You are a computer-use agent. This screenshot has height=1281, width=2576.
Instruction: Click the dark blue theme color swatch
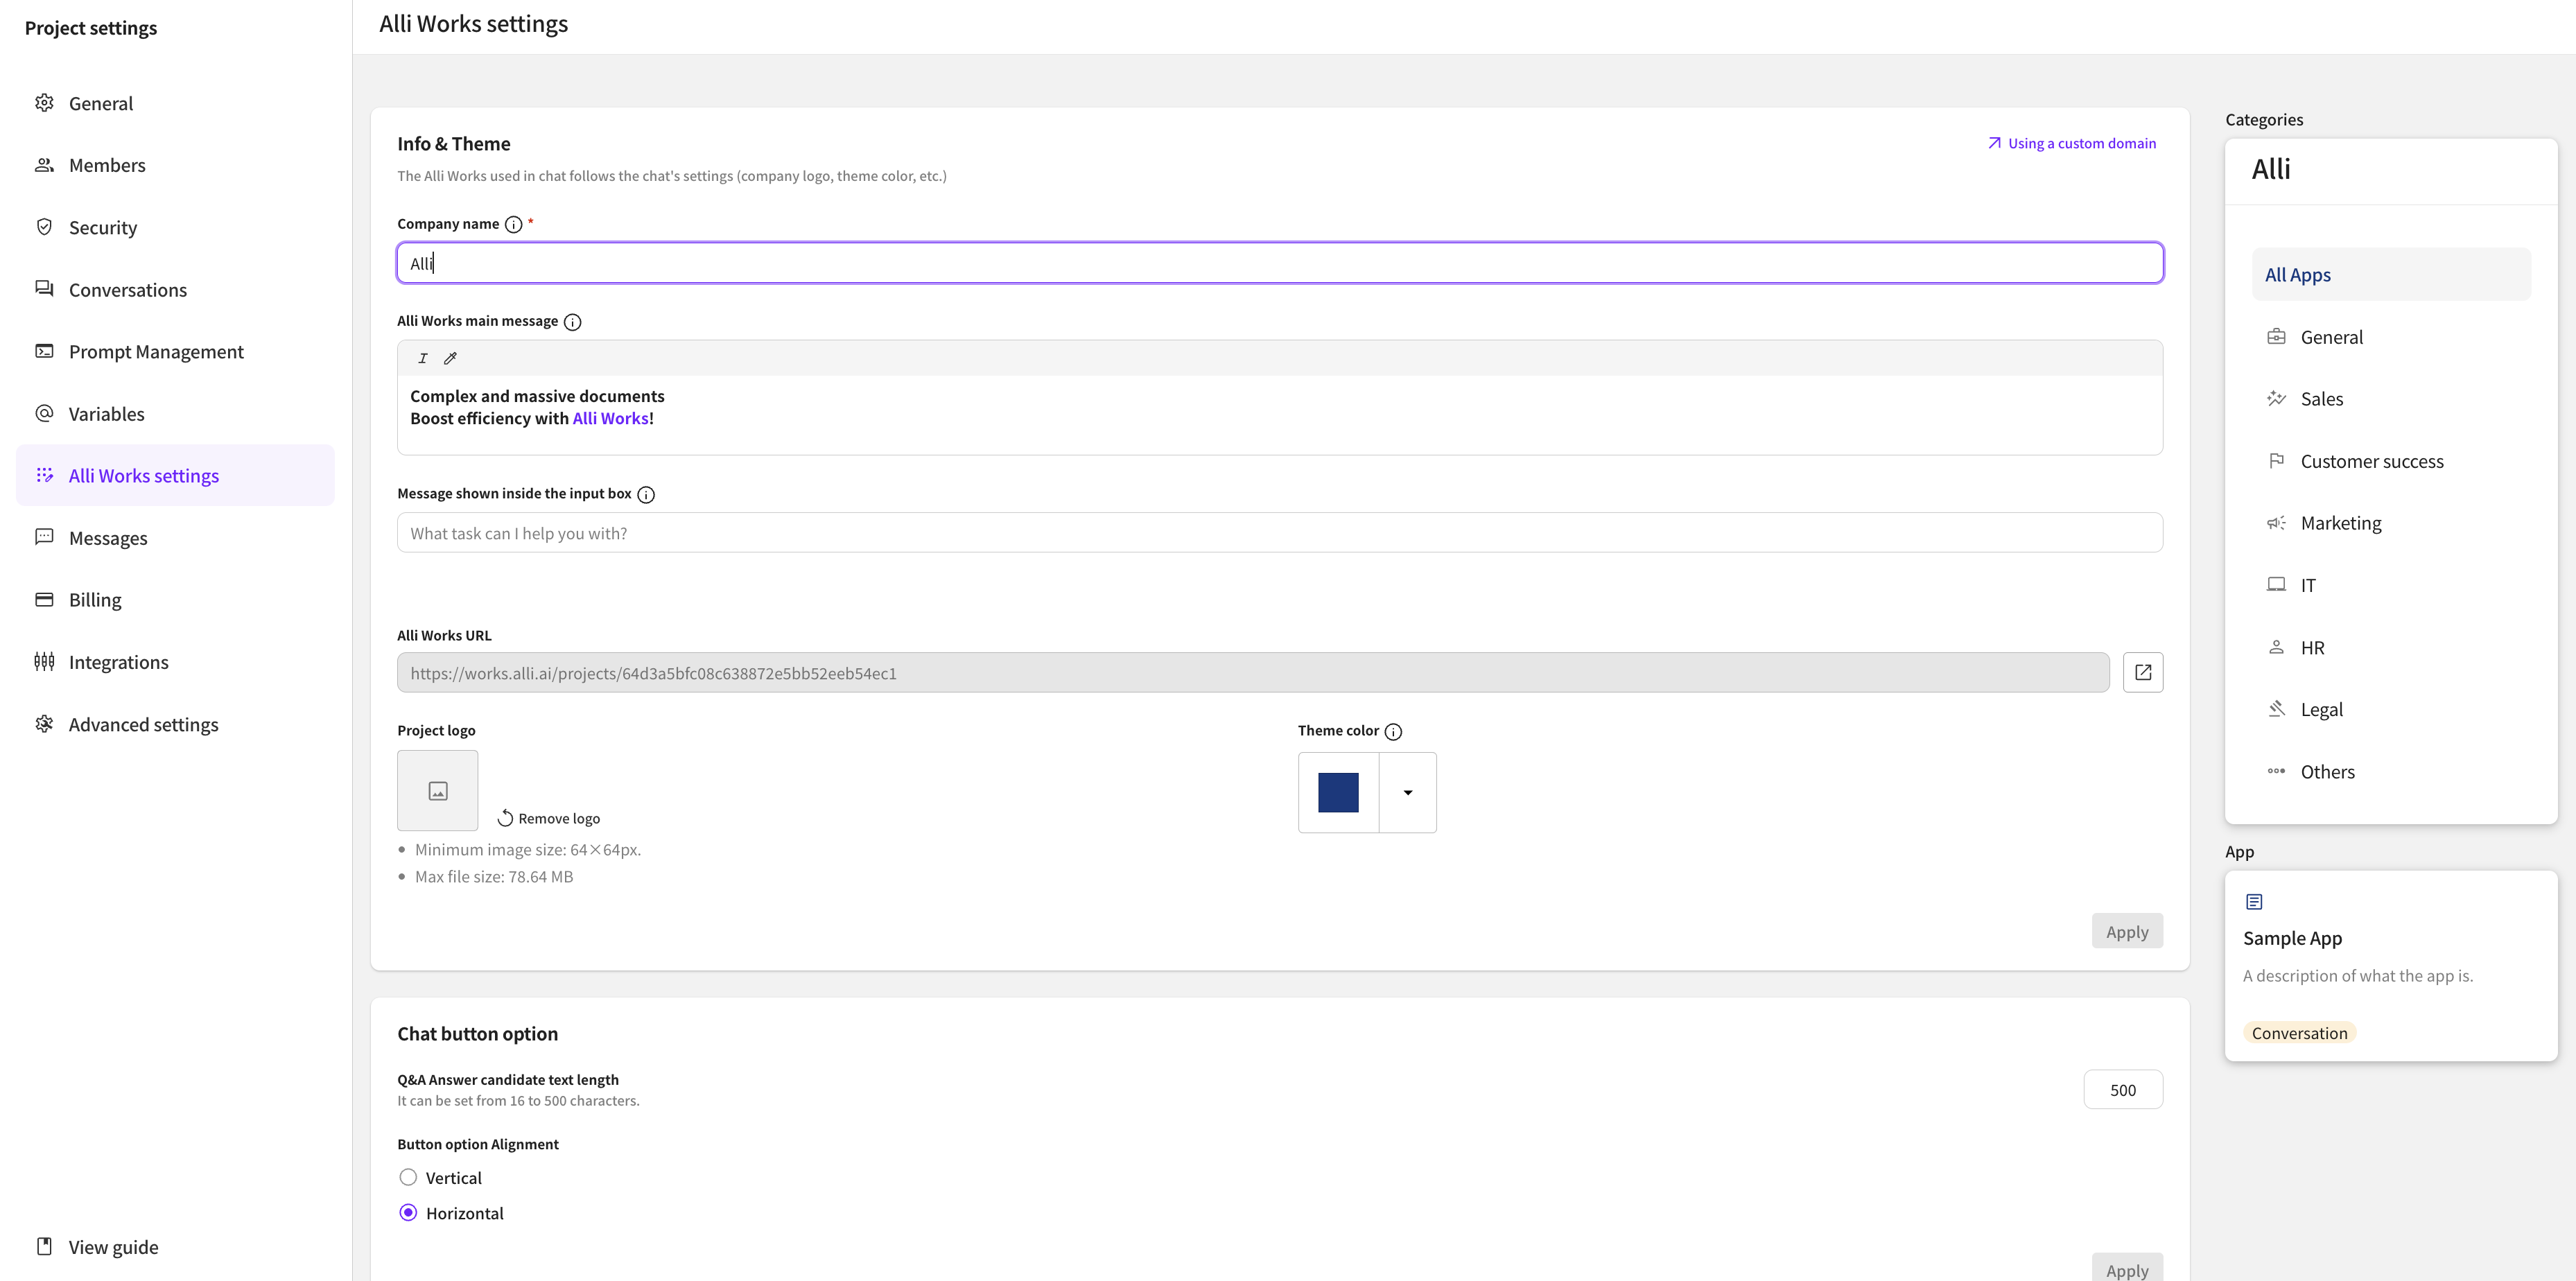click(x=1338, y=793)
